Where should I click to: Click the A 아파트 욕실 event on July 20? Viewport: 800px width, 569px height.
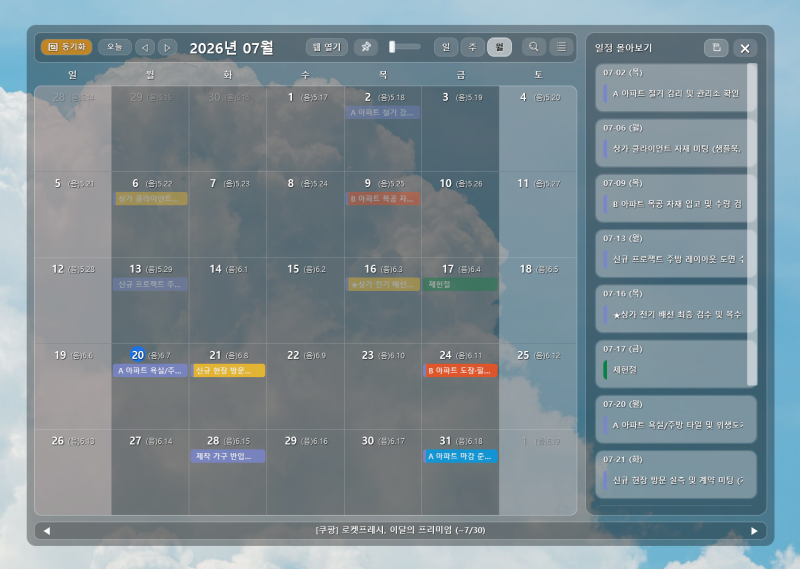pyautogui.click(x=151, y=370)
